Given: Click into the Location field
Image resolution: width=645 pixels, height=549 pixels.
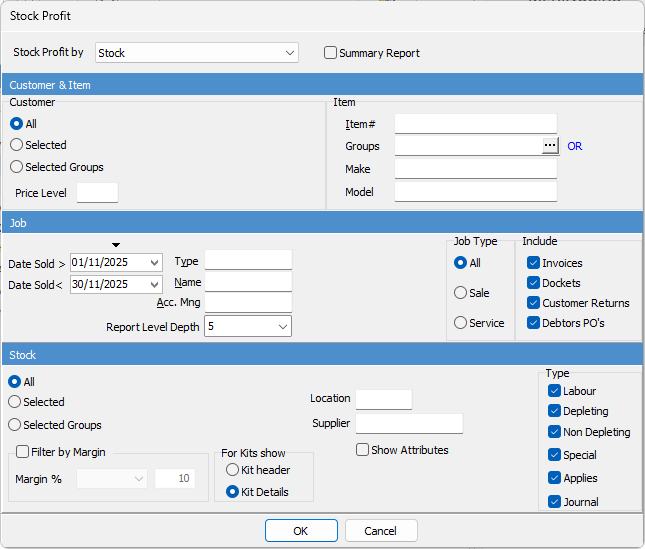Looking at the screenshot, I should [x=384, y=399].
